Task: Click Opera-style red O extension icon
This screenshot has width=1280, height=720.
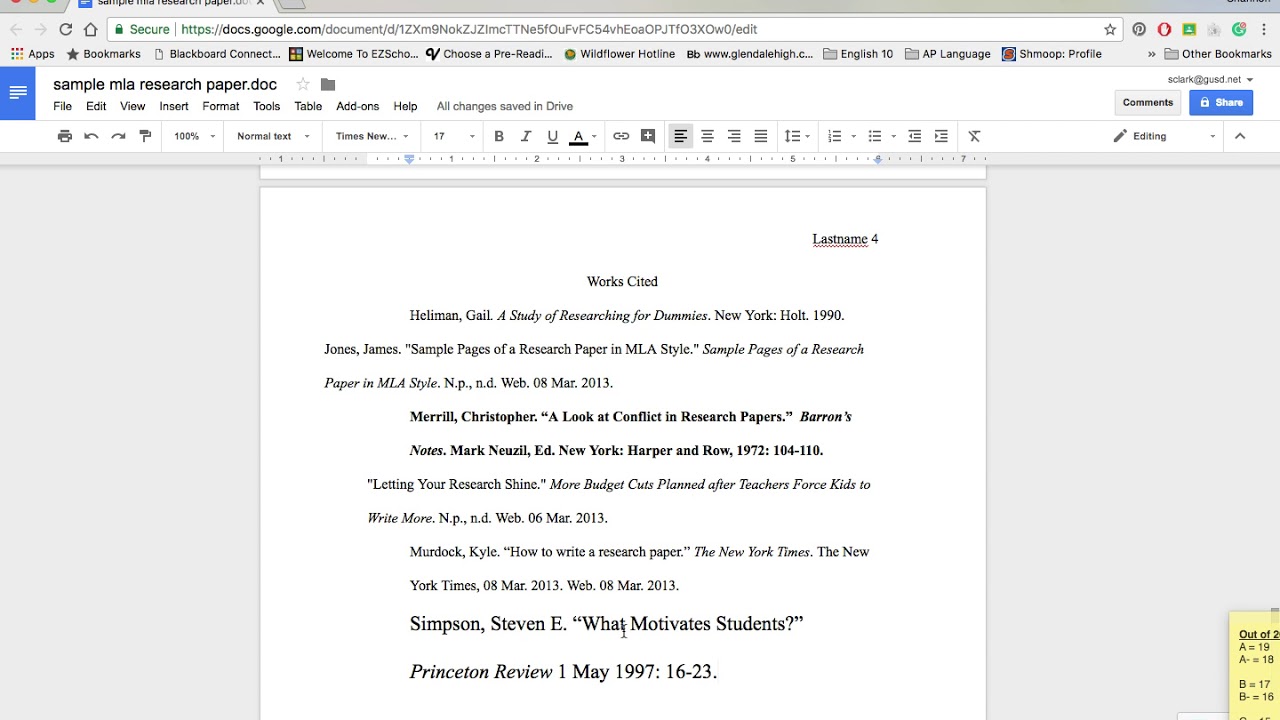Action: (x=1164, y=30)
